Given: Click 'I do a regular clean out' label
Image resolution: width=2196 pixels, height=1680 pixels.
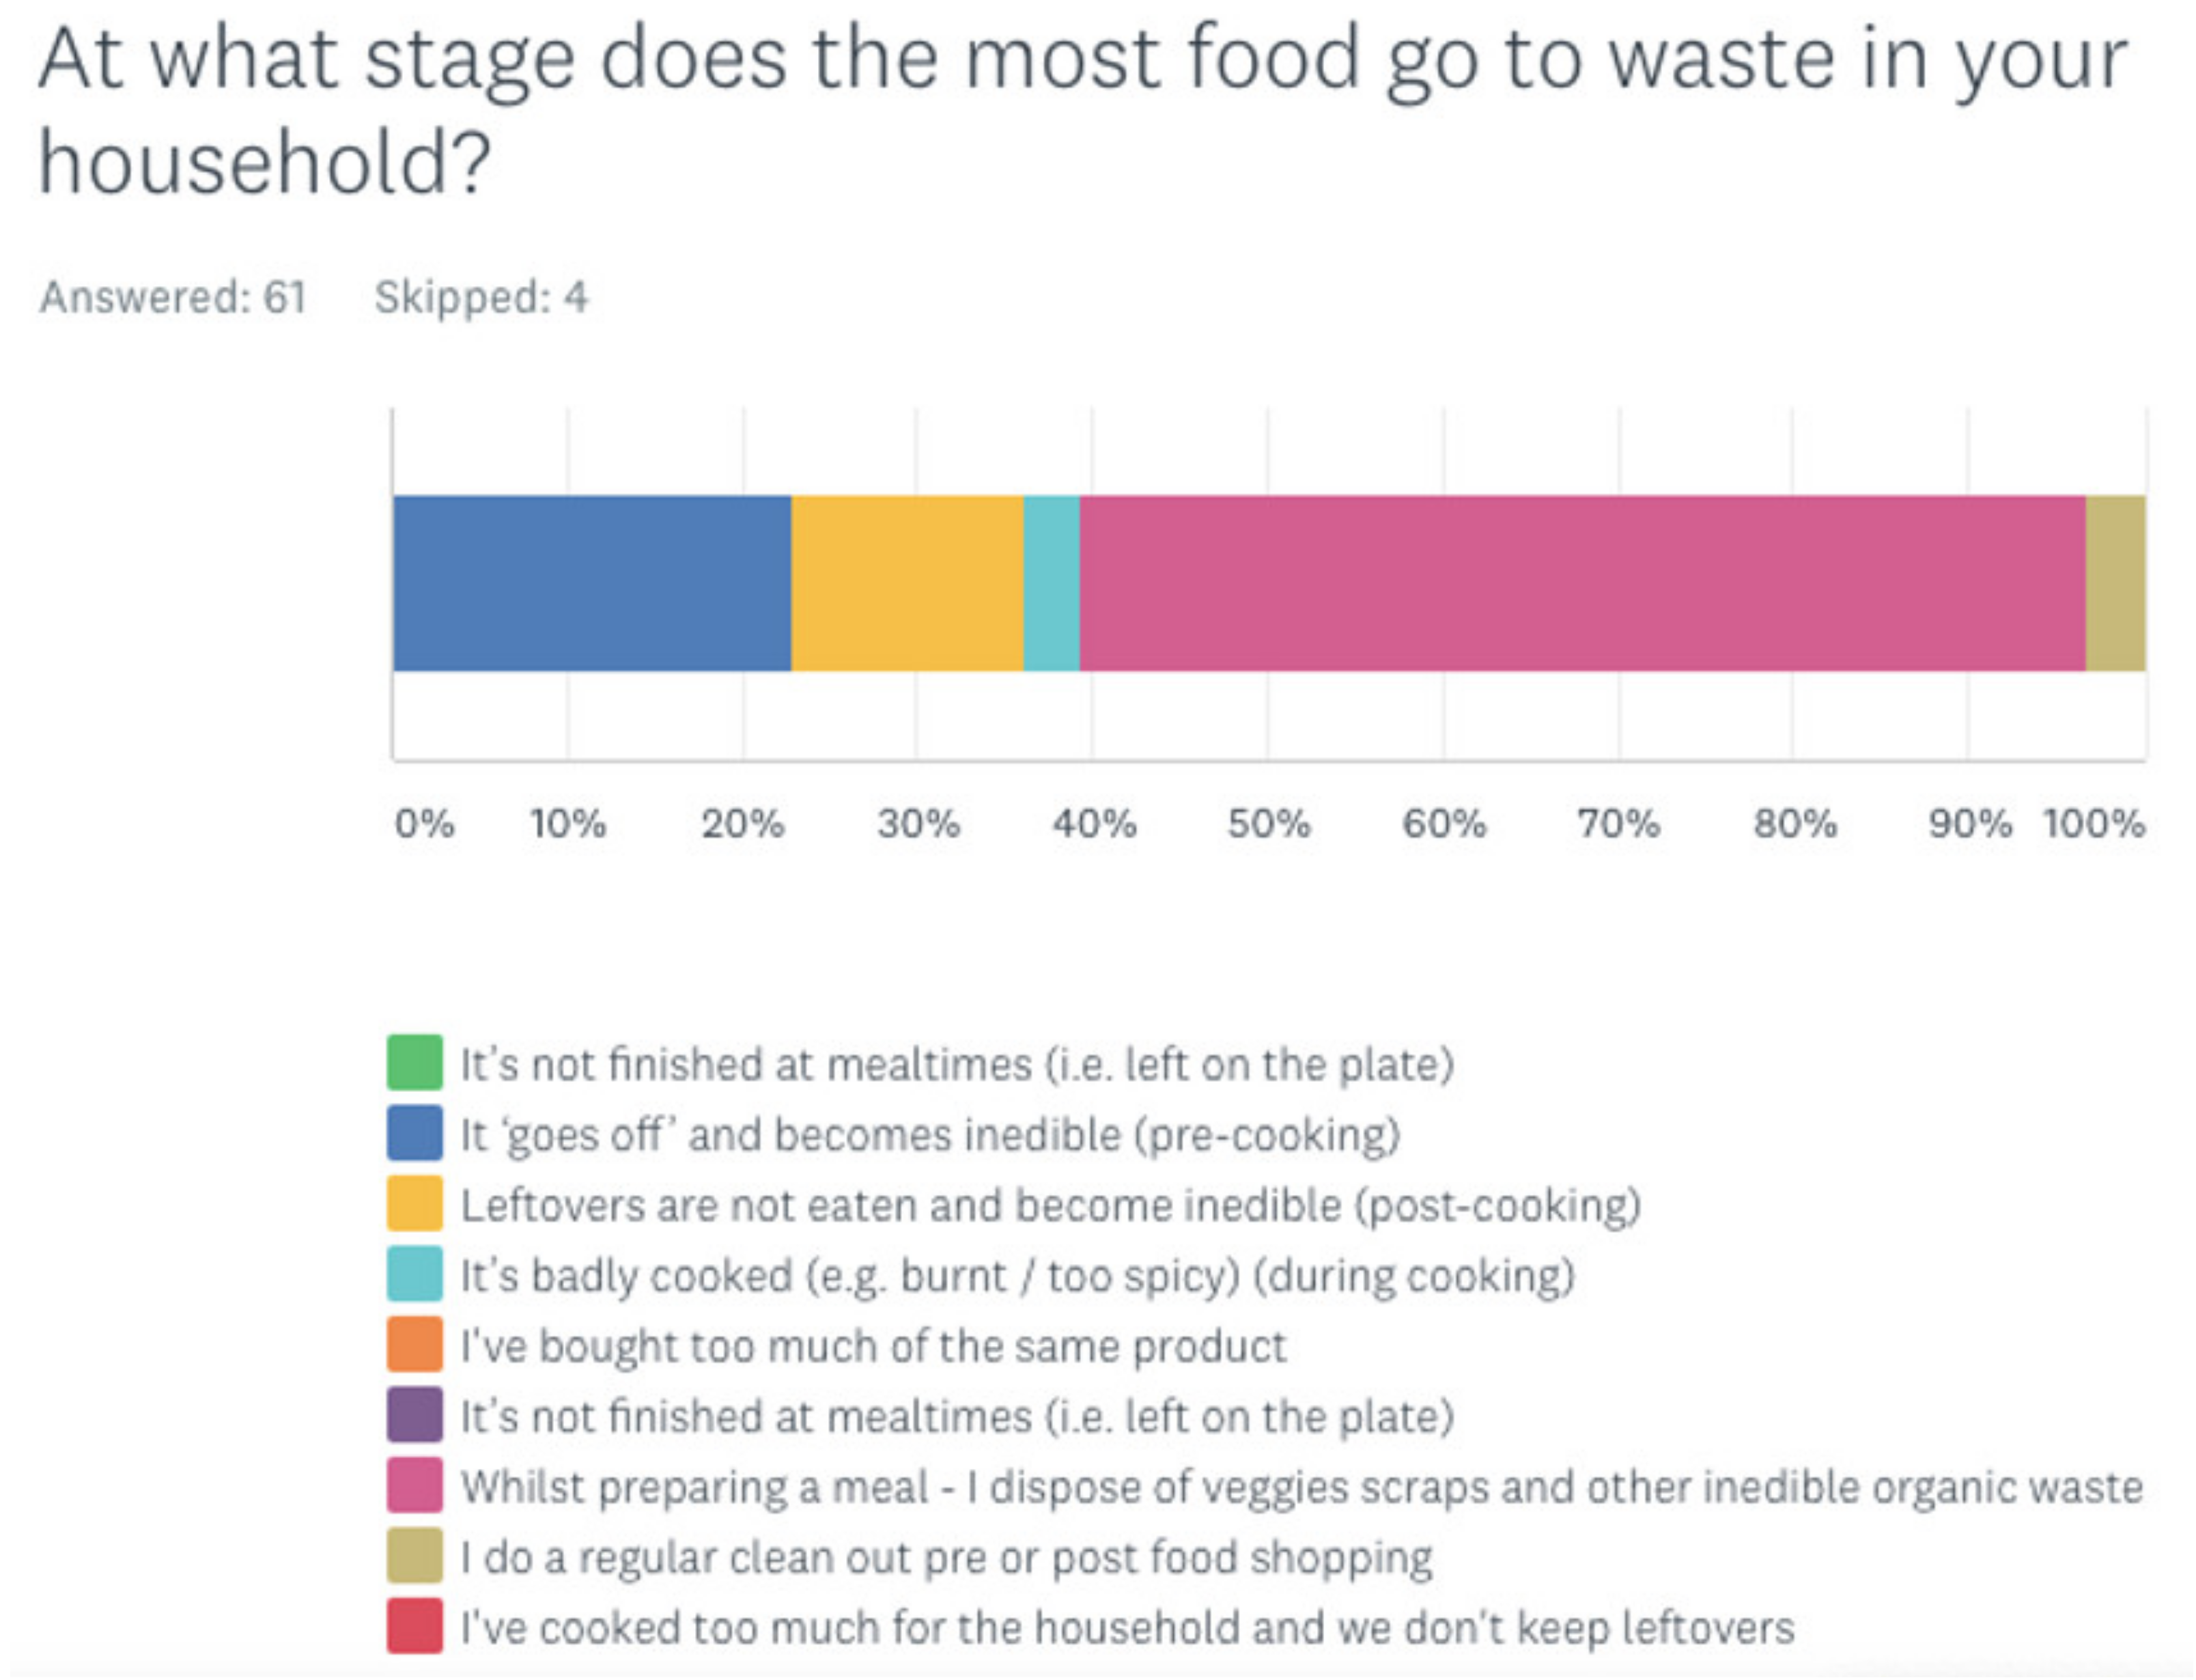Looking at the screenshot, I should pos(946,1557).
